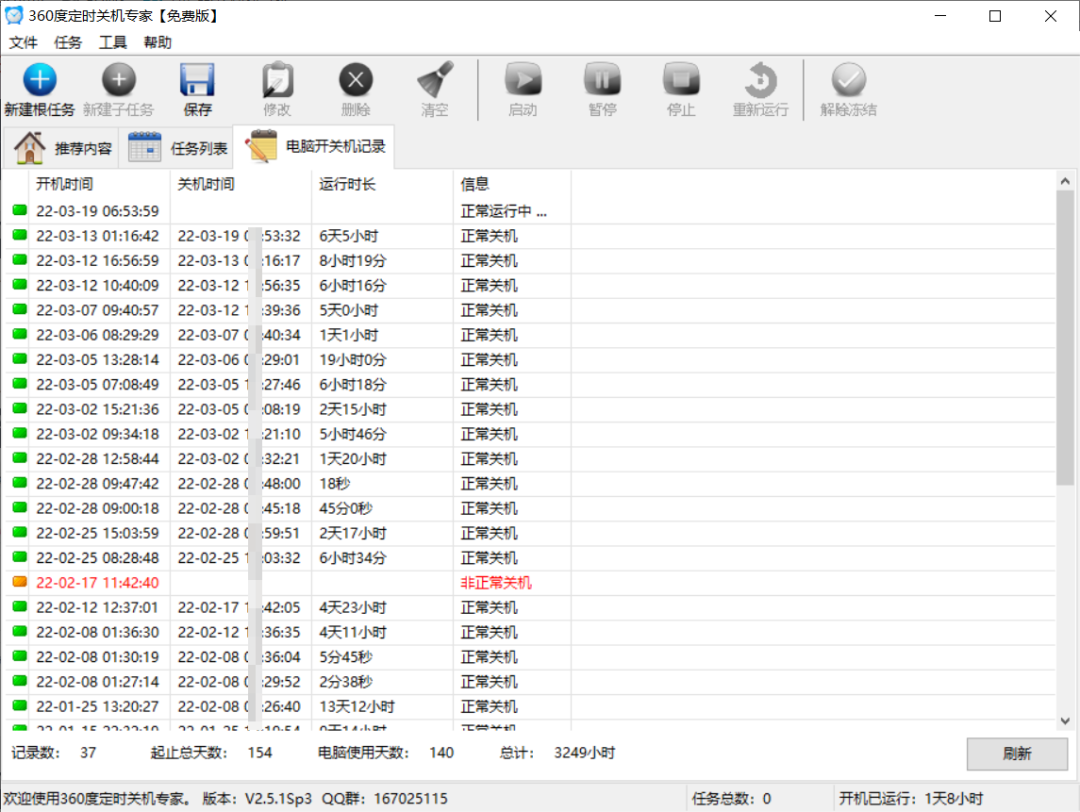Click orange status icon for 22-02-17 11:42:40
This screenshot has width=1080, height=812.
pyautogui.click(x=19, y=582)
